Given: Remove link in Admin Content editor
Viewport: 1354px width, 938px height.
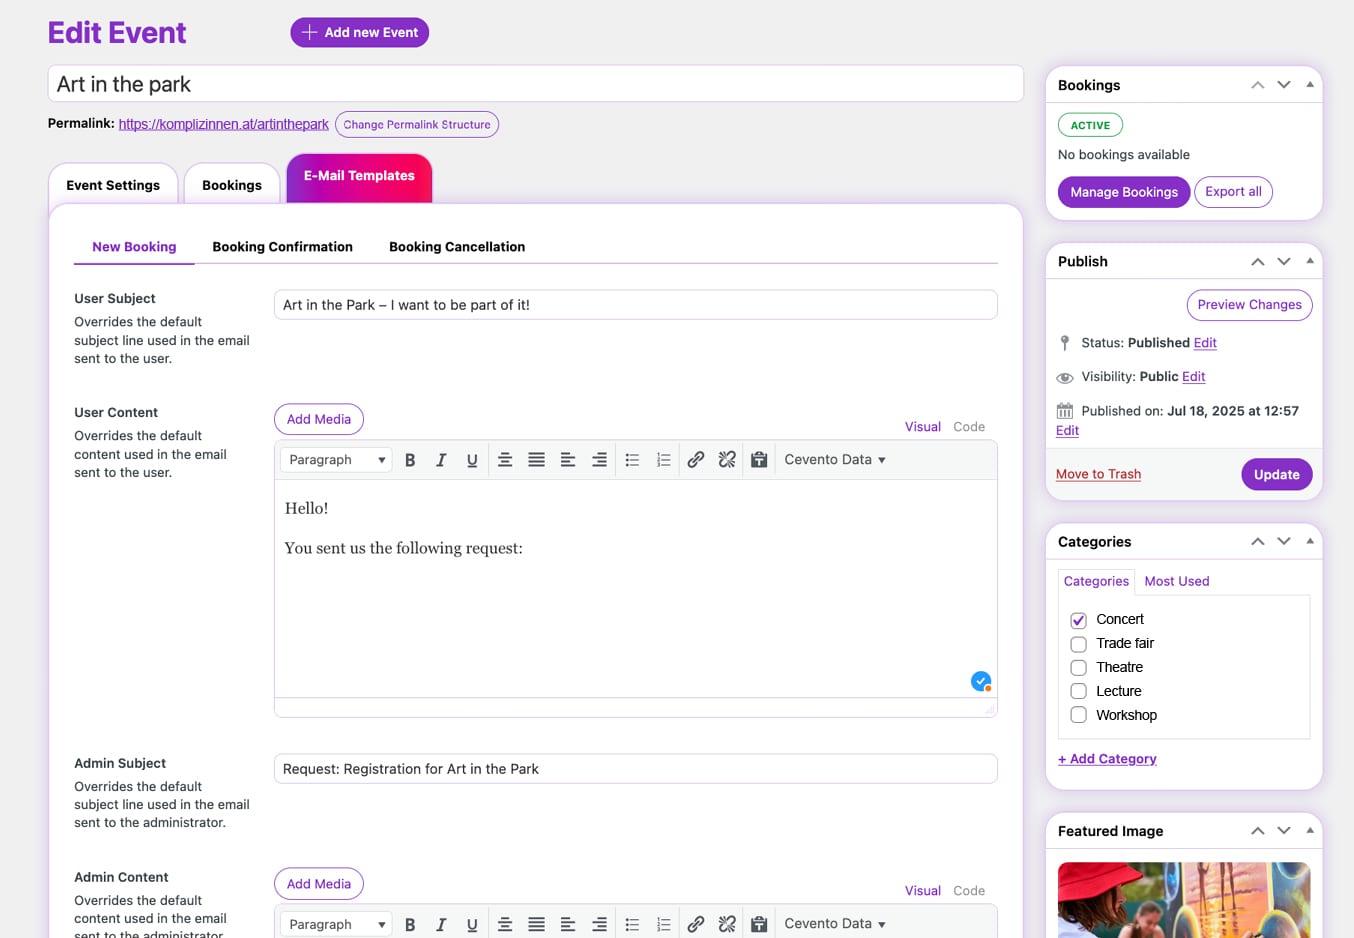Looking at the screenshot, I should coord(727,924).
